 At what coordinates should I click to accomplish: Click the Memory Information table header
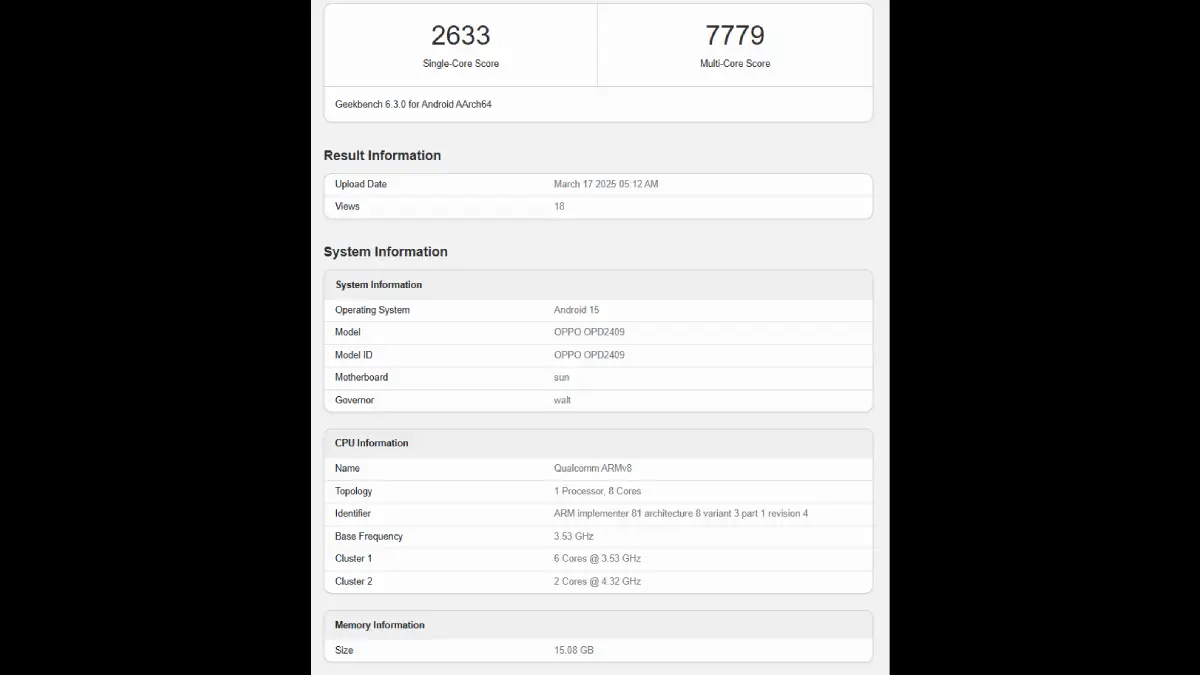[x=380, y=625]
